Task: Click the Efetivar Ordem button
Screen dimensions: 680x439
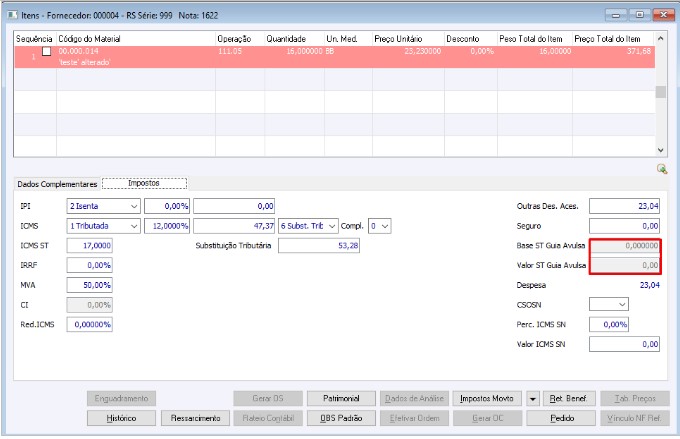Action: 414,418
